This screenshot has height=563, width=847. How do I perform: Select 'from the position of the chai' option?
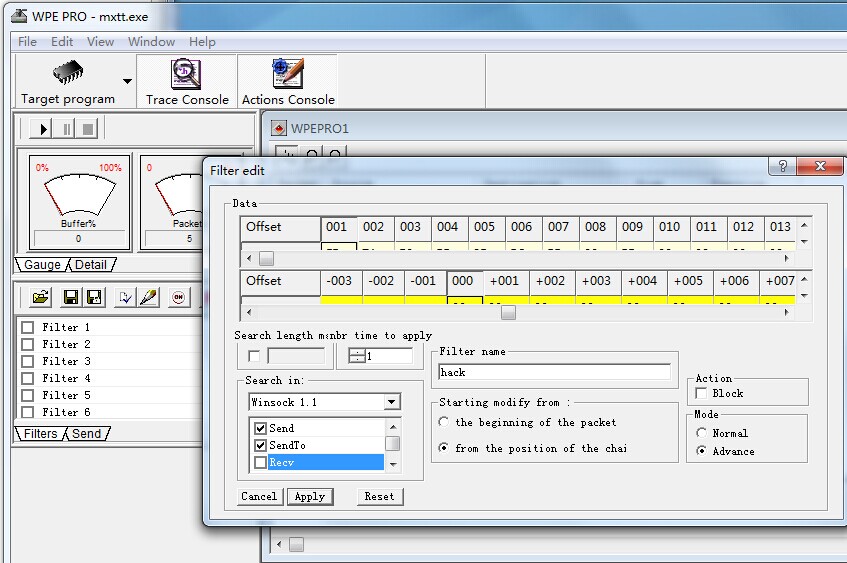pos(443,447)
